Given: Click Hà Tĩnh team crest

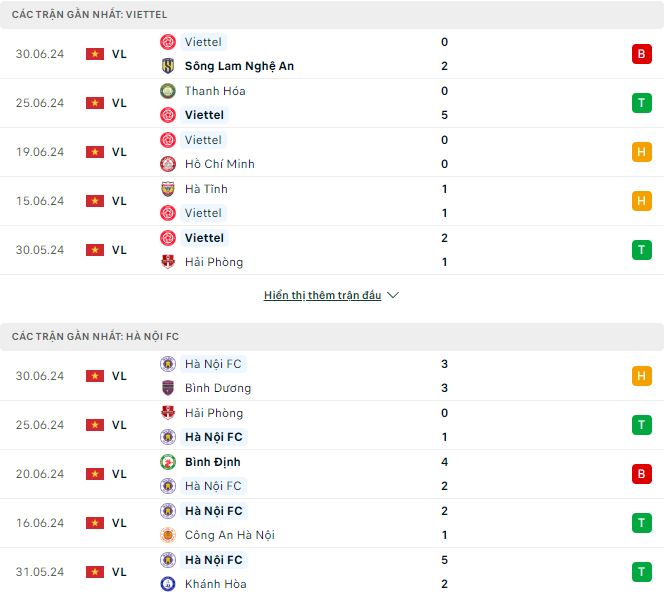Looking at the screenshot, I should tap(168, 189).
